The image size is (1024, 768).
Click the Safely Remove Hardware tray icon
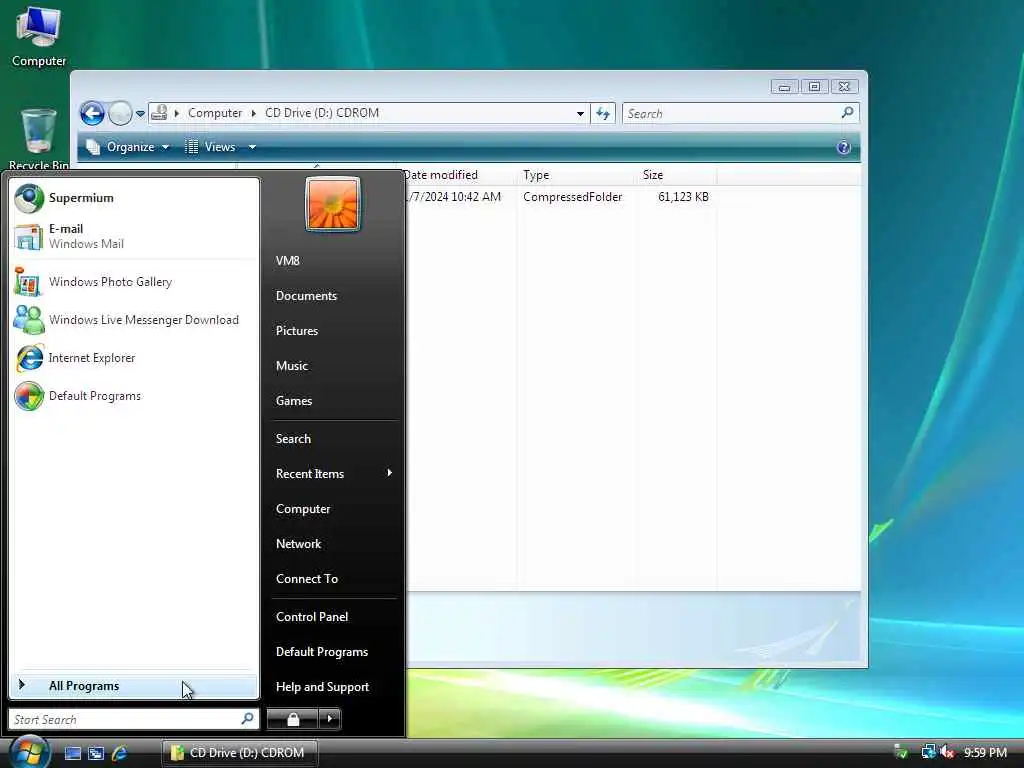[901, 752]
